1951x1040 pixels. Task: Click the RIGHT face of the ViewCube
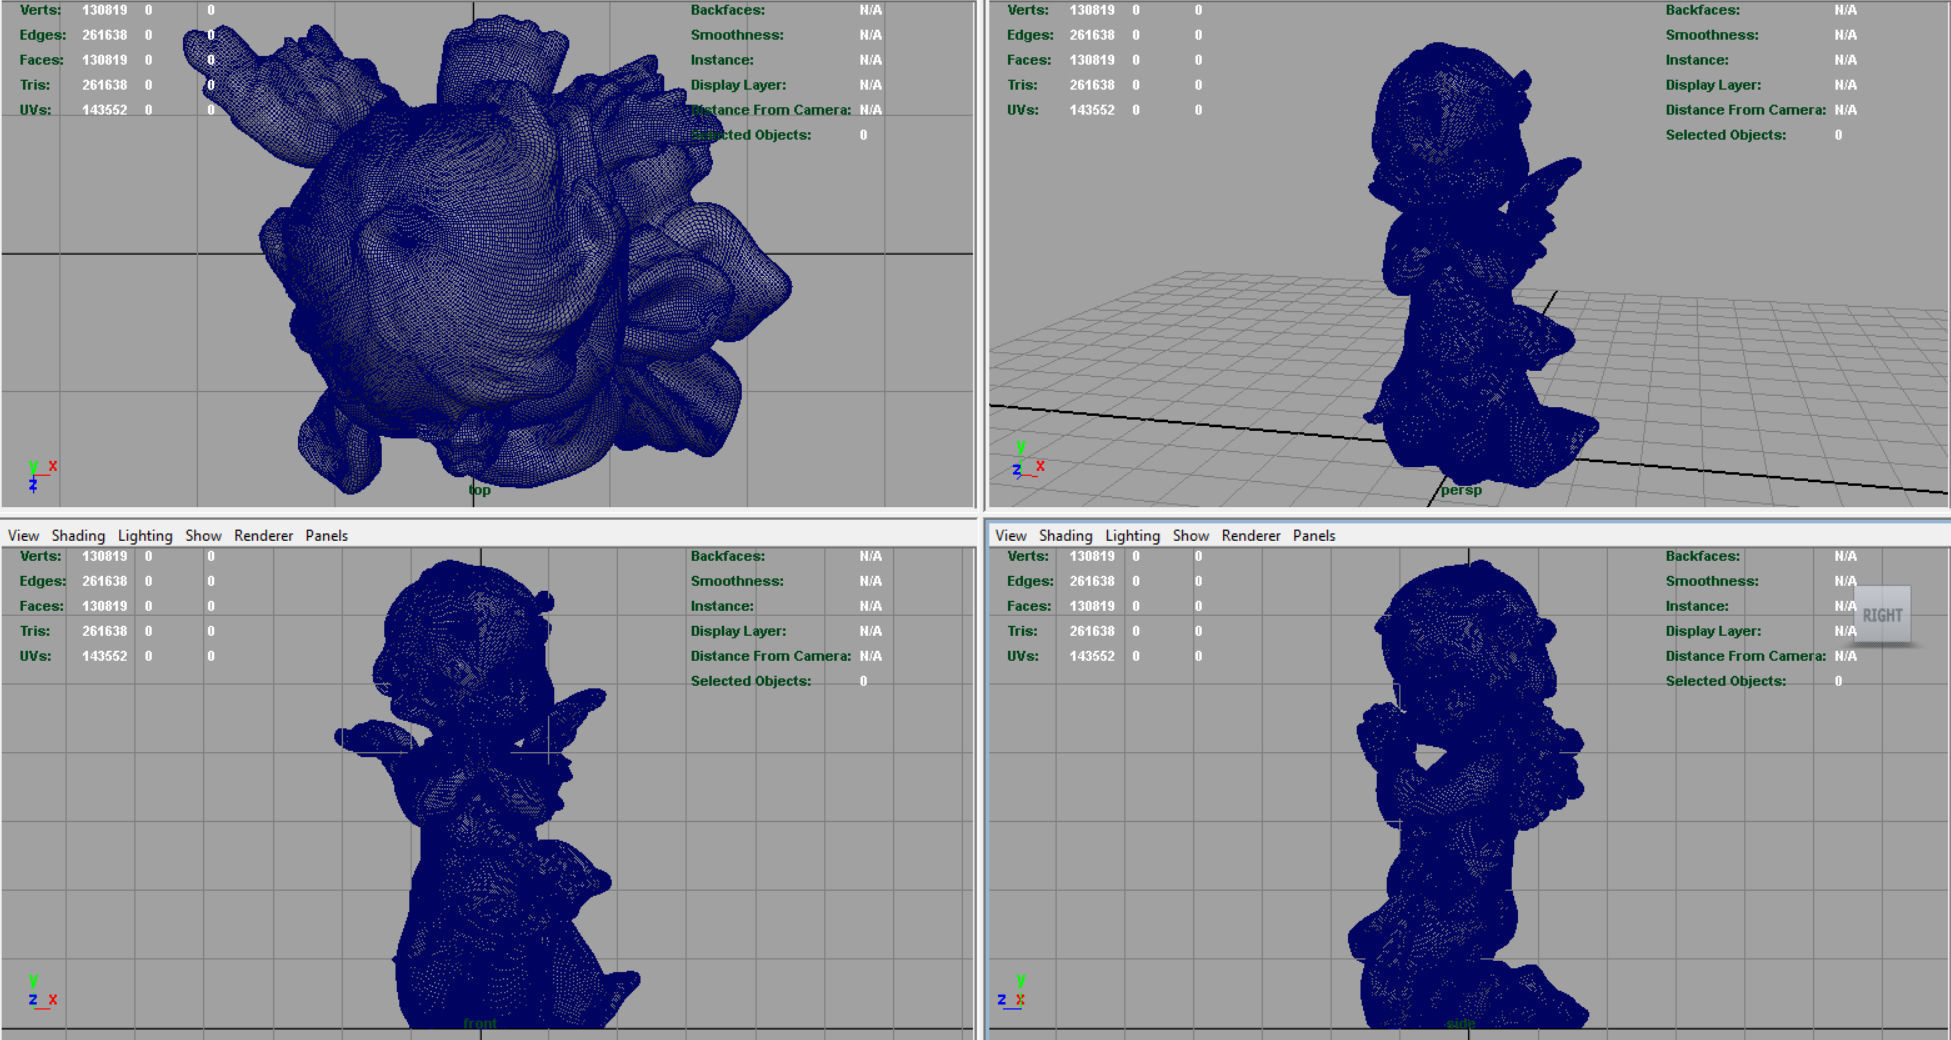click(1882, 615)
